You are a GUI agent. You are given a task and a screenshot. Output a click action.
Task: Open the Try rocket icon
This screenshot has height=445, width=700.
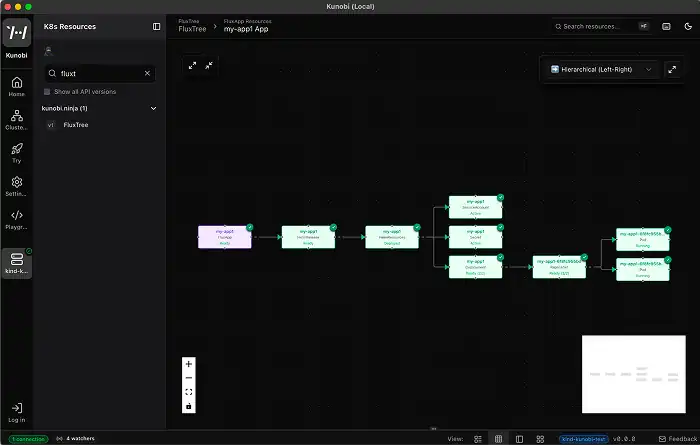pyautogui.click(x=17, y=153)
